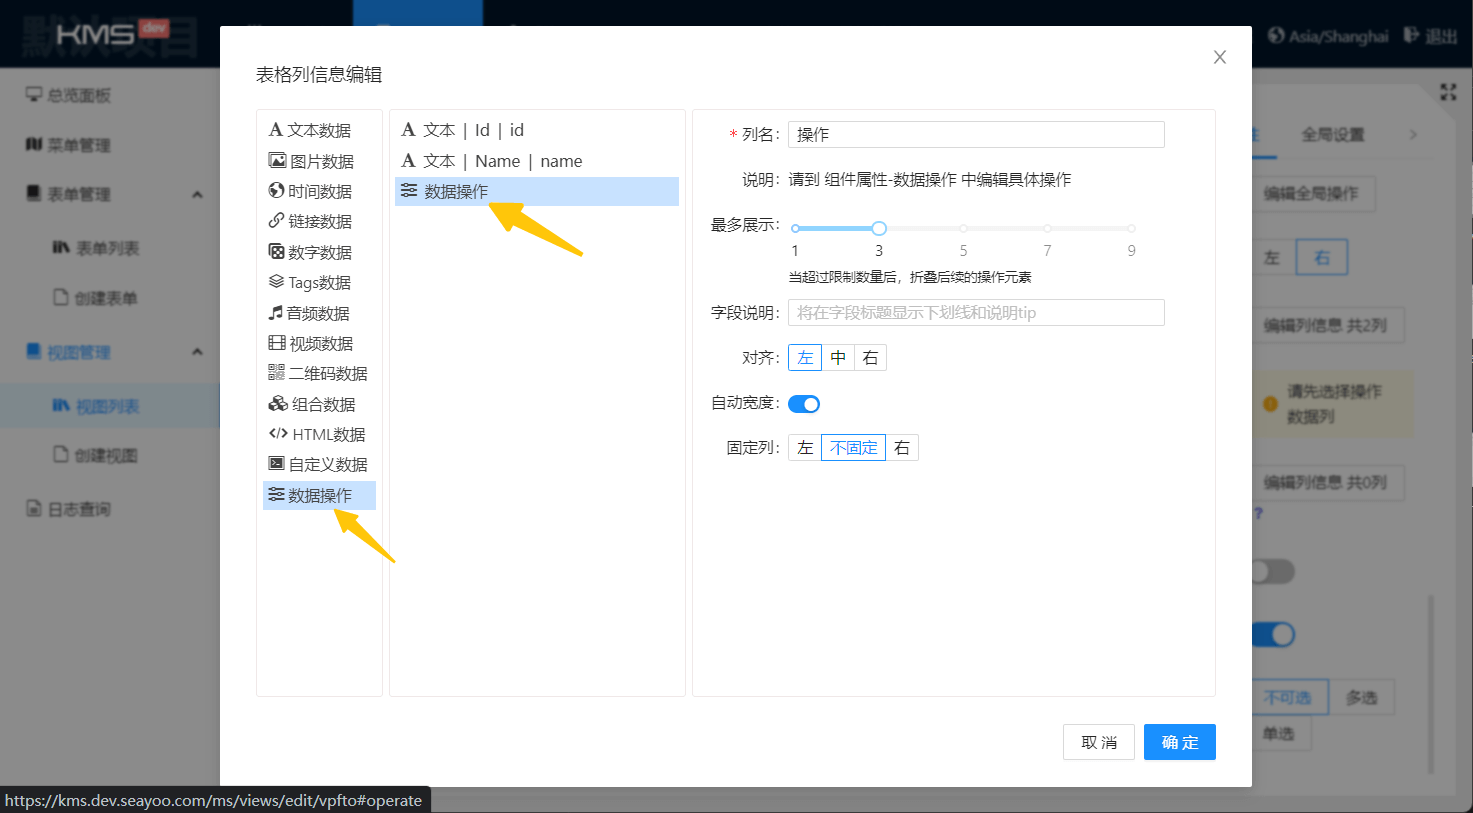Open 日志查询 in the sidebar
The image size is (1473, 813).
78,509
